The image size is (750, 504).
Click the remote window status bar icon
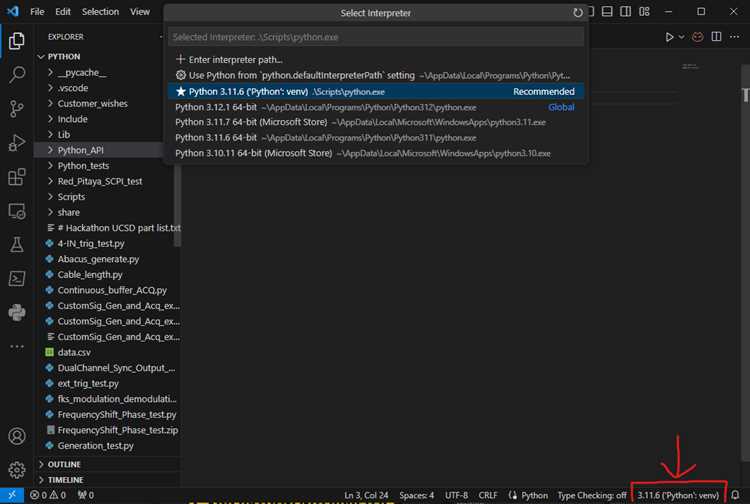click(x=12, y=495)
